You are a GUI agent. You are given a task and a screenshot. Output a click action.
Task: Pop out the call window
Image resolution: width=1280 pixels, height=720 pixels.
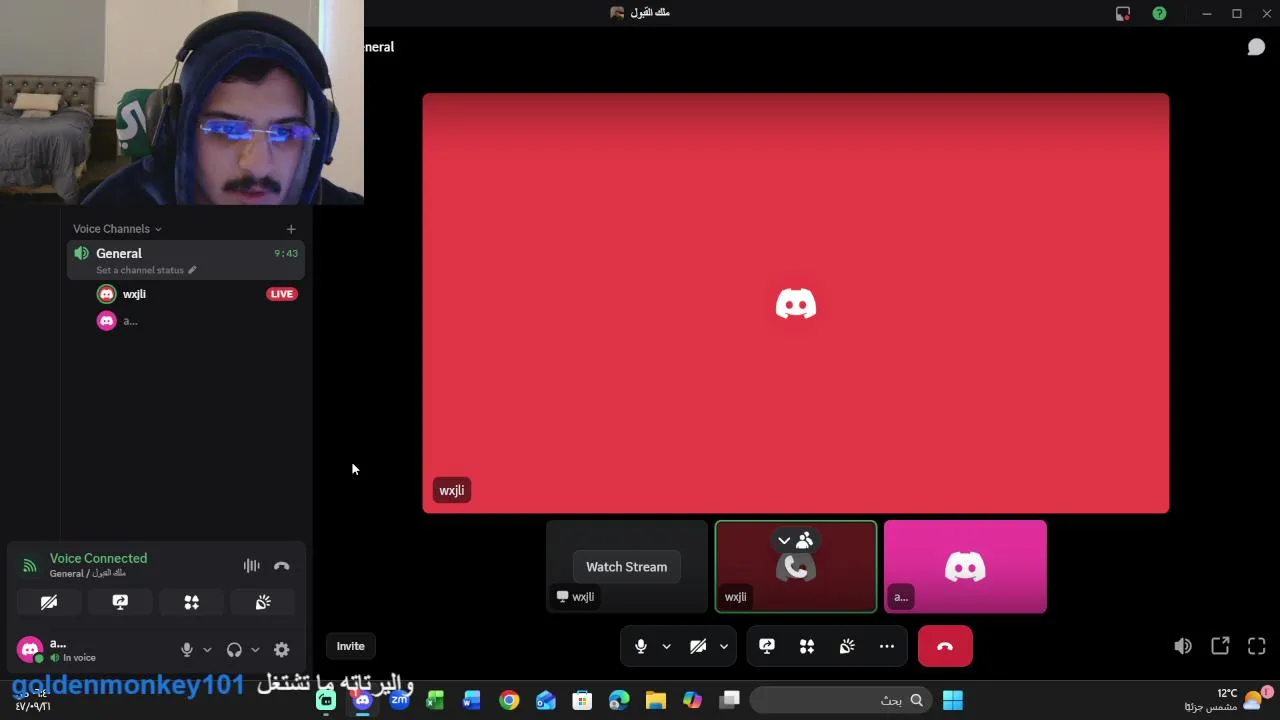point(1220,646)
